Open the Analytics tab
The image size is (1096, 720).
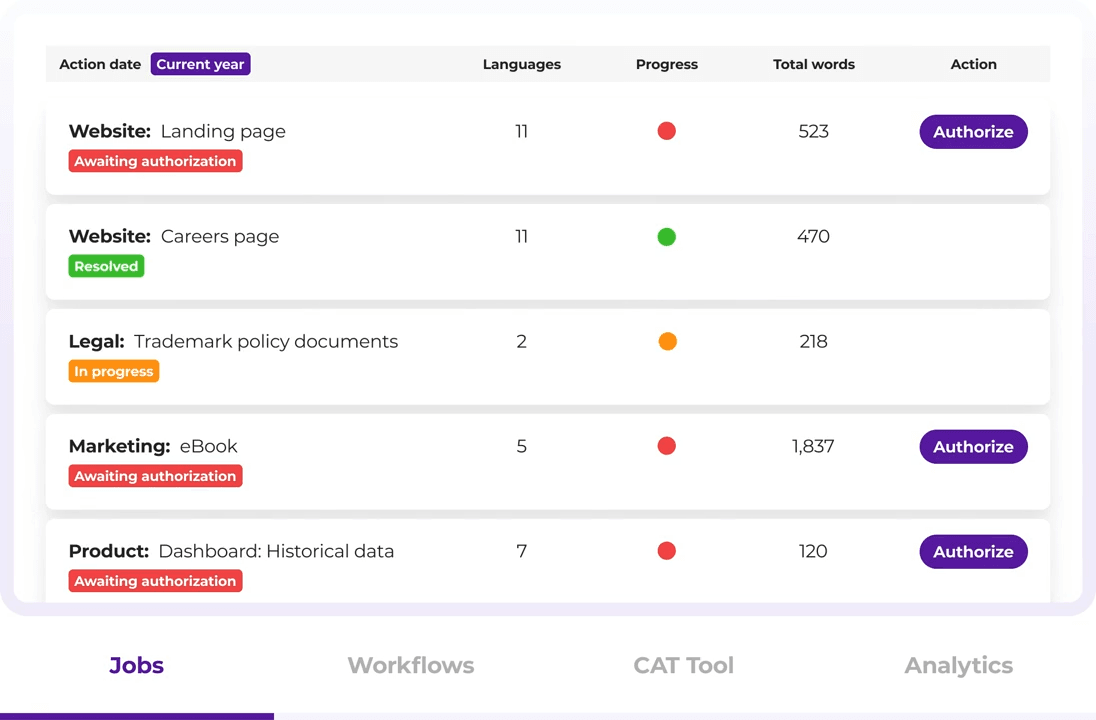pyautogui.click(x=958, y=666)
